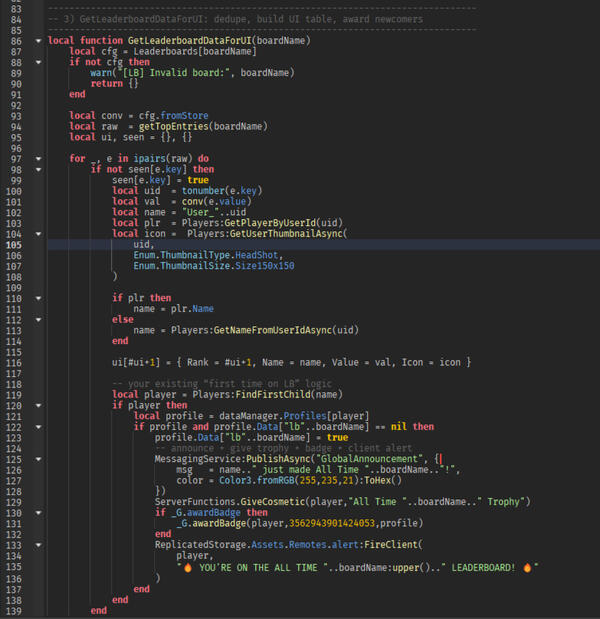Click the "[LB] Invalid board:" string
This screenshot has height=619, width=600.
(x=174, y=73)
